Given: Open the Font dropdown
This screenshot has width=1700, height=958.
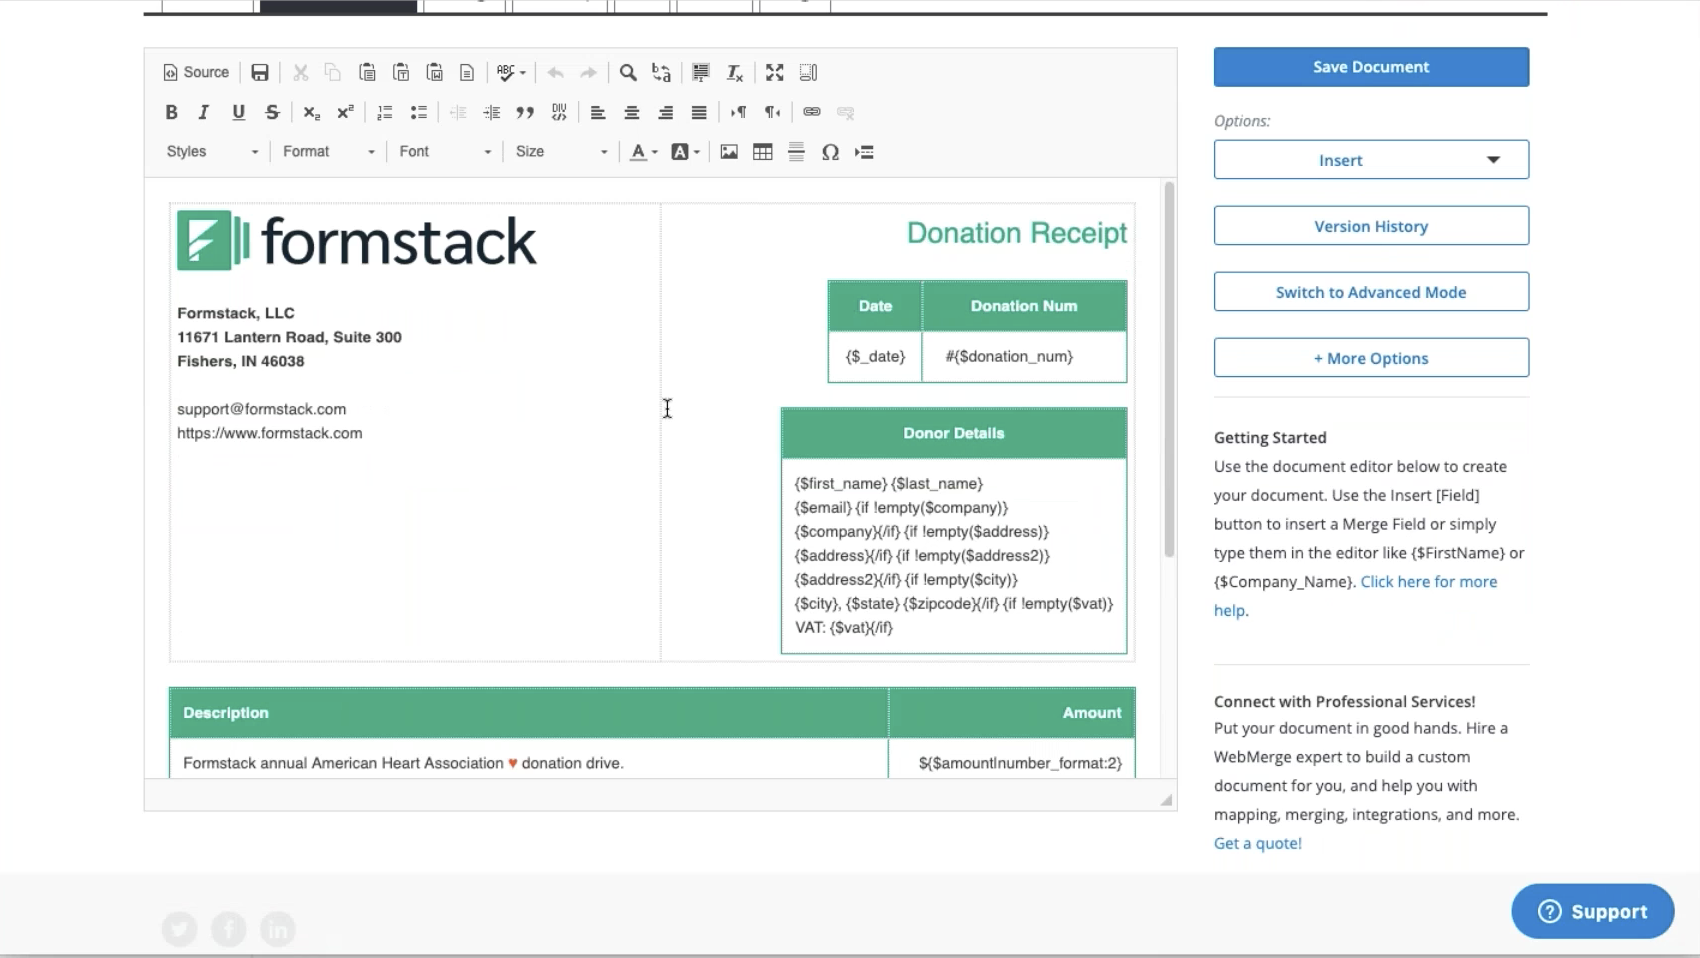Looking at the screenshot, I should (445, 151).
